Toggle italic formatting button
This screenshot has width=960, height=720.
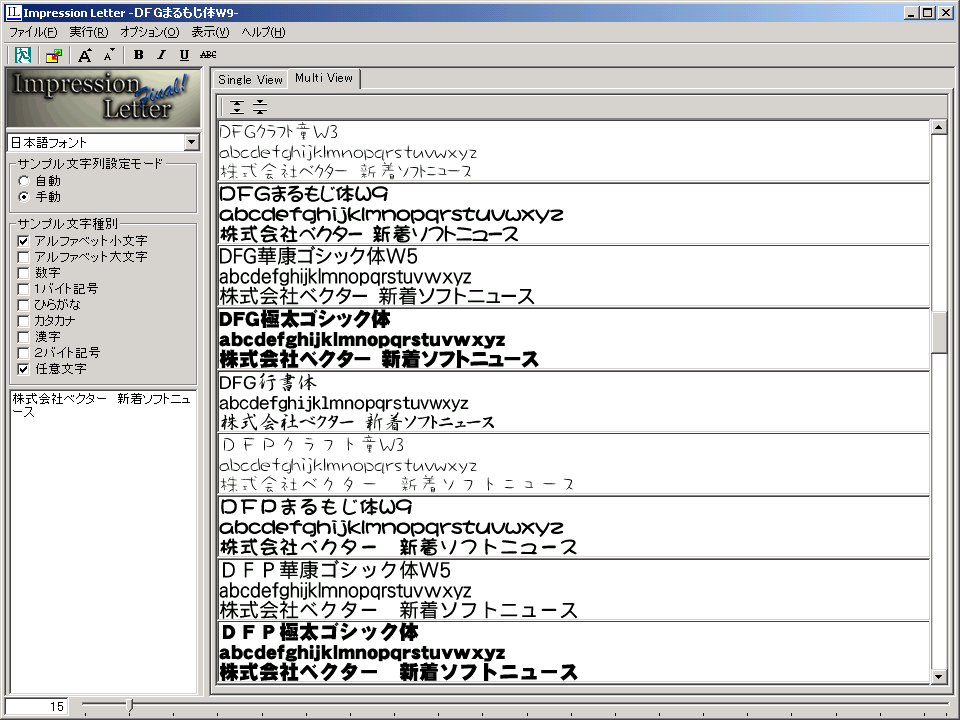pos(162,55)
